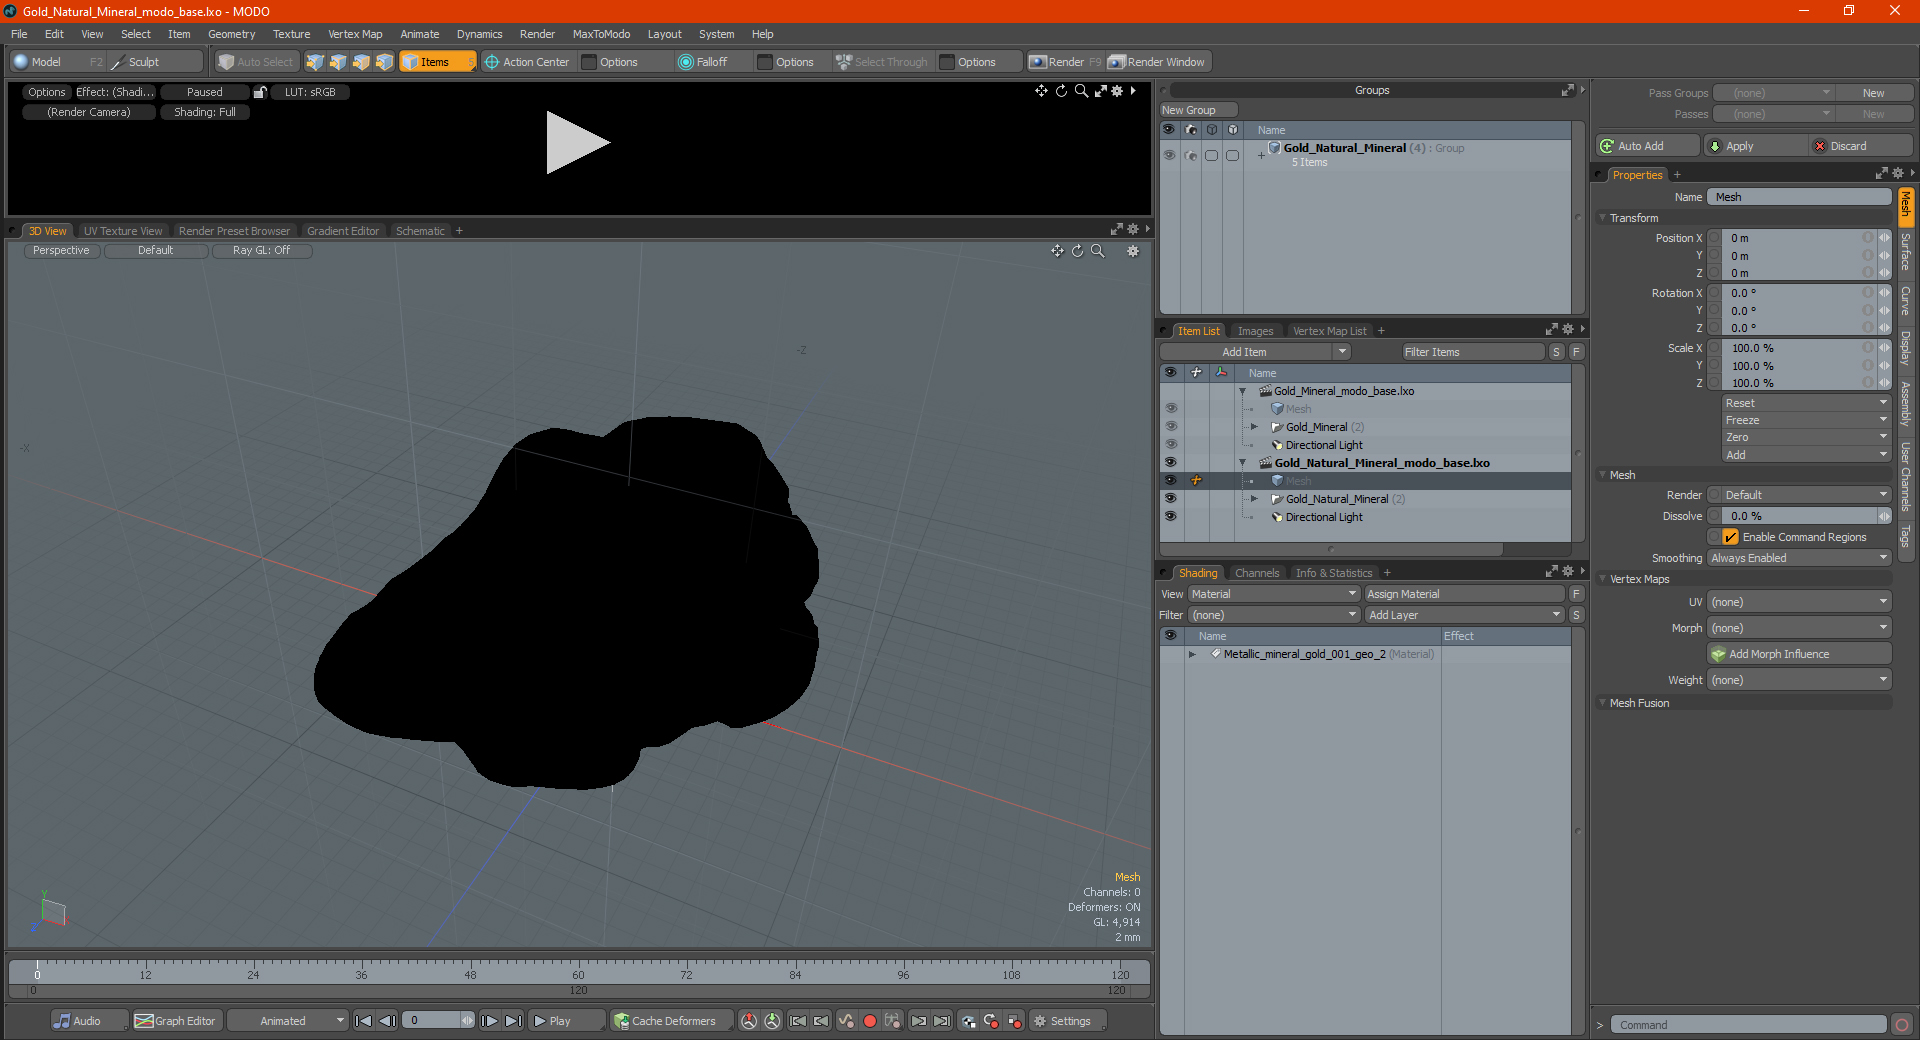Click 3D viewport zoom magnifier
Viewport: 1920px width, 1040px height.
[1098, 251]
